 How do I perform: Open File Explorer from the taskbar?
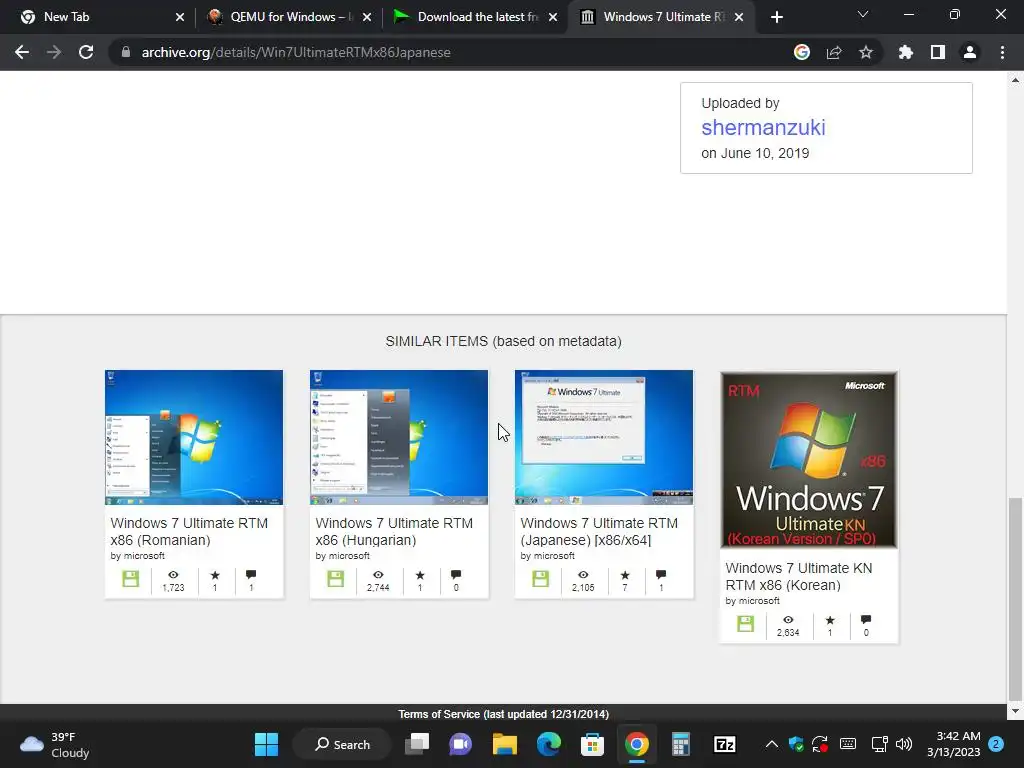pos(505,744)
